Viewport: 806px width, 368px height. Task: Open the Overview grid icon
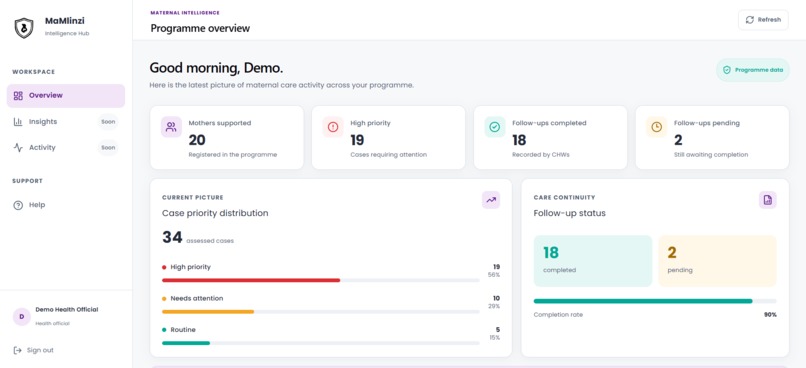point(18,96)
